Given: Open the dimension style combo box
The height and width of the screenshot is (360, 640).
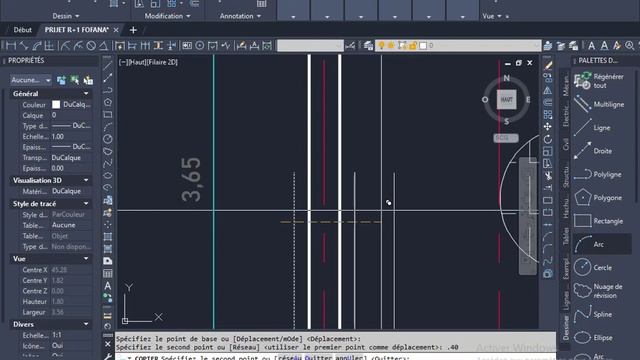Looking at the screenshot, I should tap(310, 46).
